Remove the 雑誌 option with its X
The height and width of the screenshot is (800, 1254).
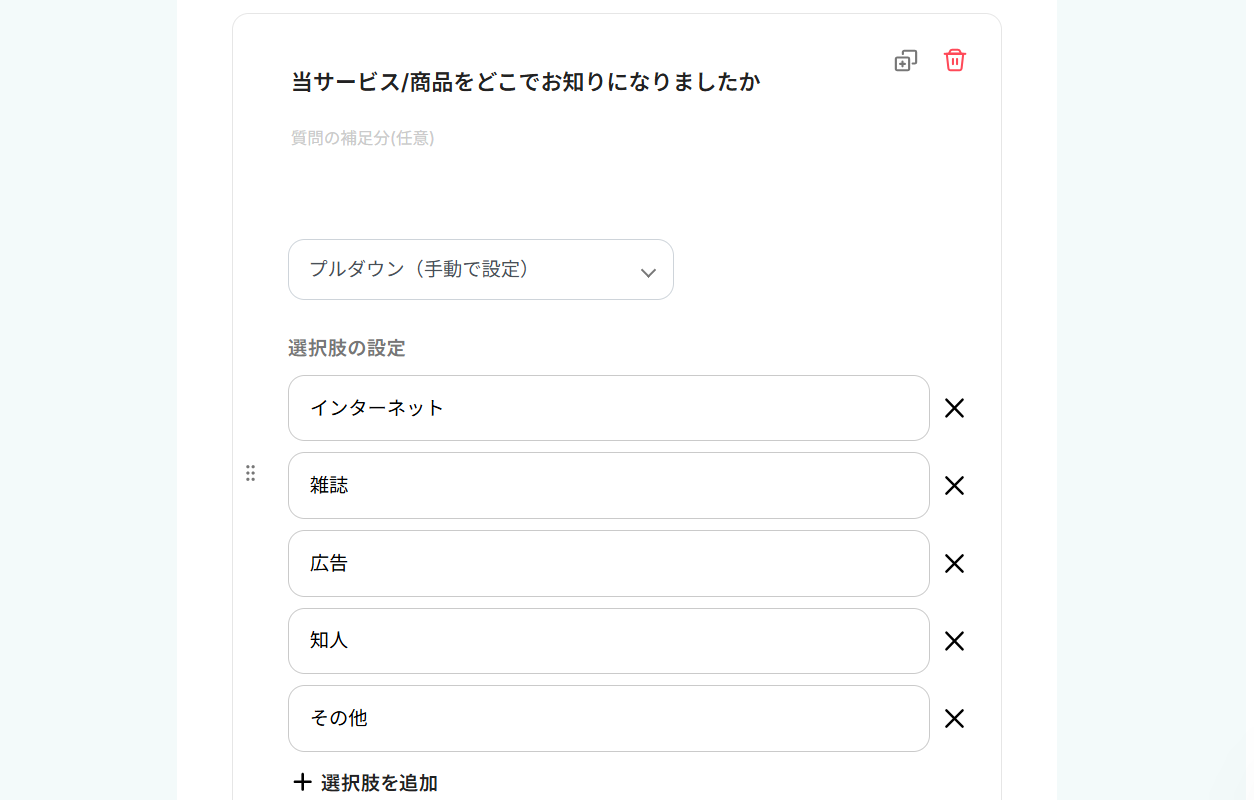[955, 486]
